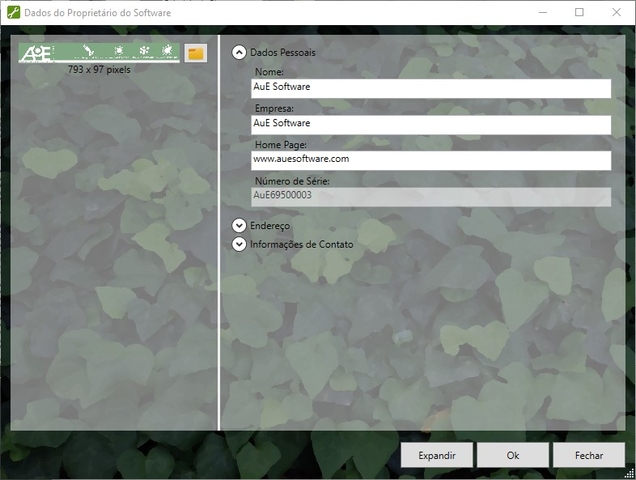
Task: Click the AuE logo banner image
Action: (x=99, y=53)
